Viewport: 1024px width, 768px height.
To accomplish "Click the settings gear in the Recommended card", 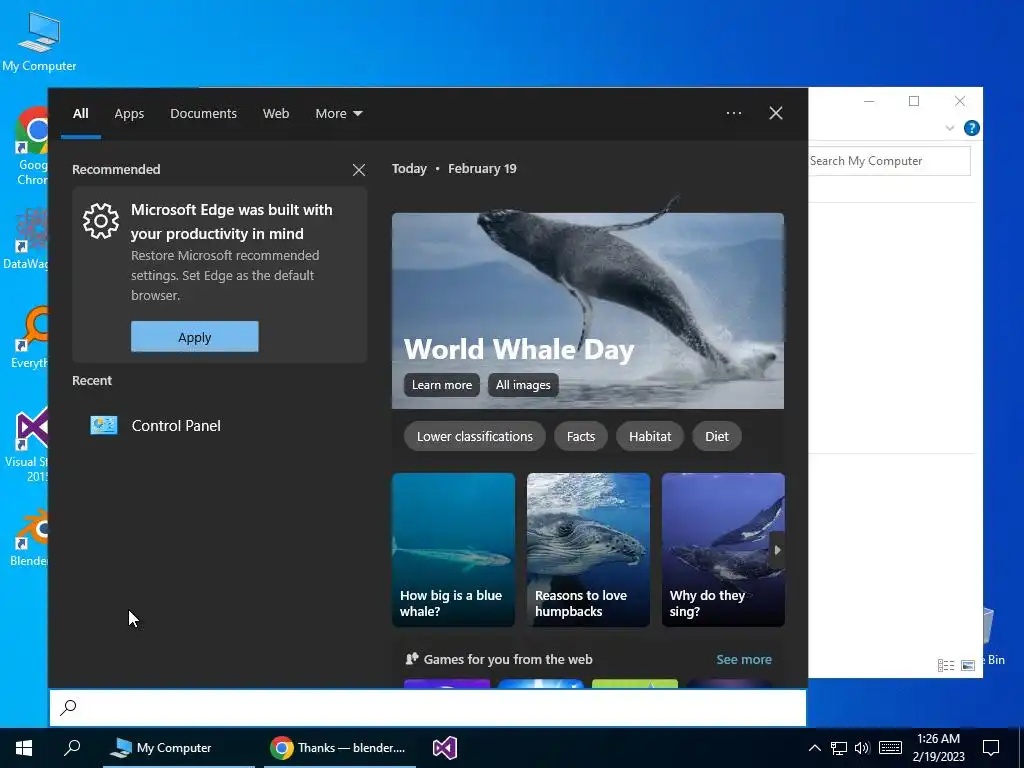I will [101, 221].
